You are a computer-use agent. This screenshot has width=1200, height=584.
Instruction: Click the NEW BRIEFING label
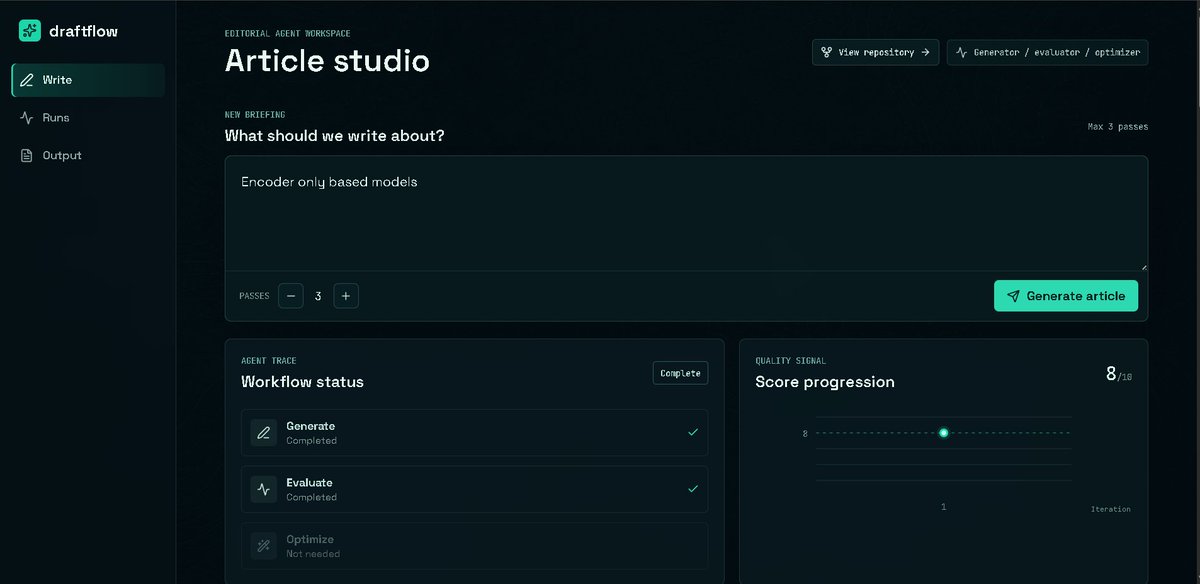255,115
